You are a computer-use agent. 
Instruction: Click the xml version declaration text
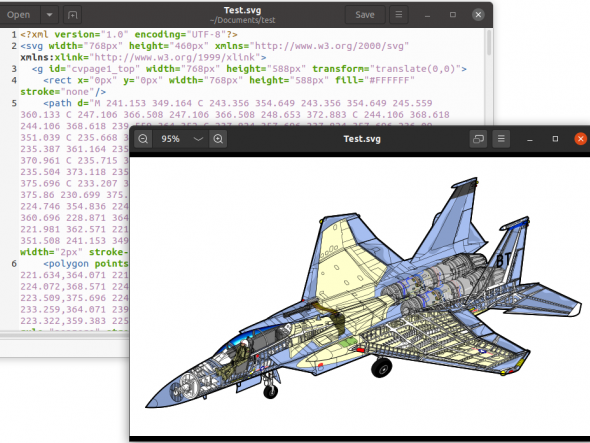point(129,35)
